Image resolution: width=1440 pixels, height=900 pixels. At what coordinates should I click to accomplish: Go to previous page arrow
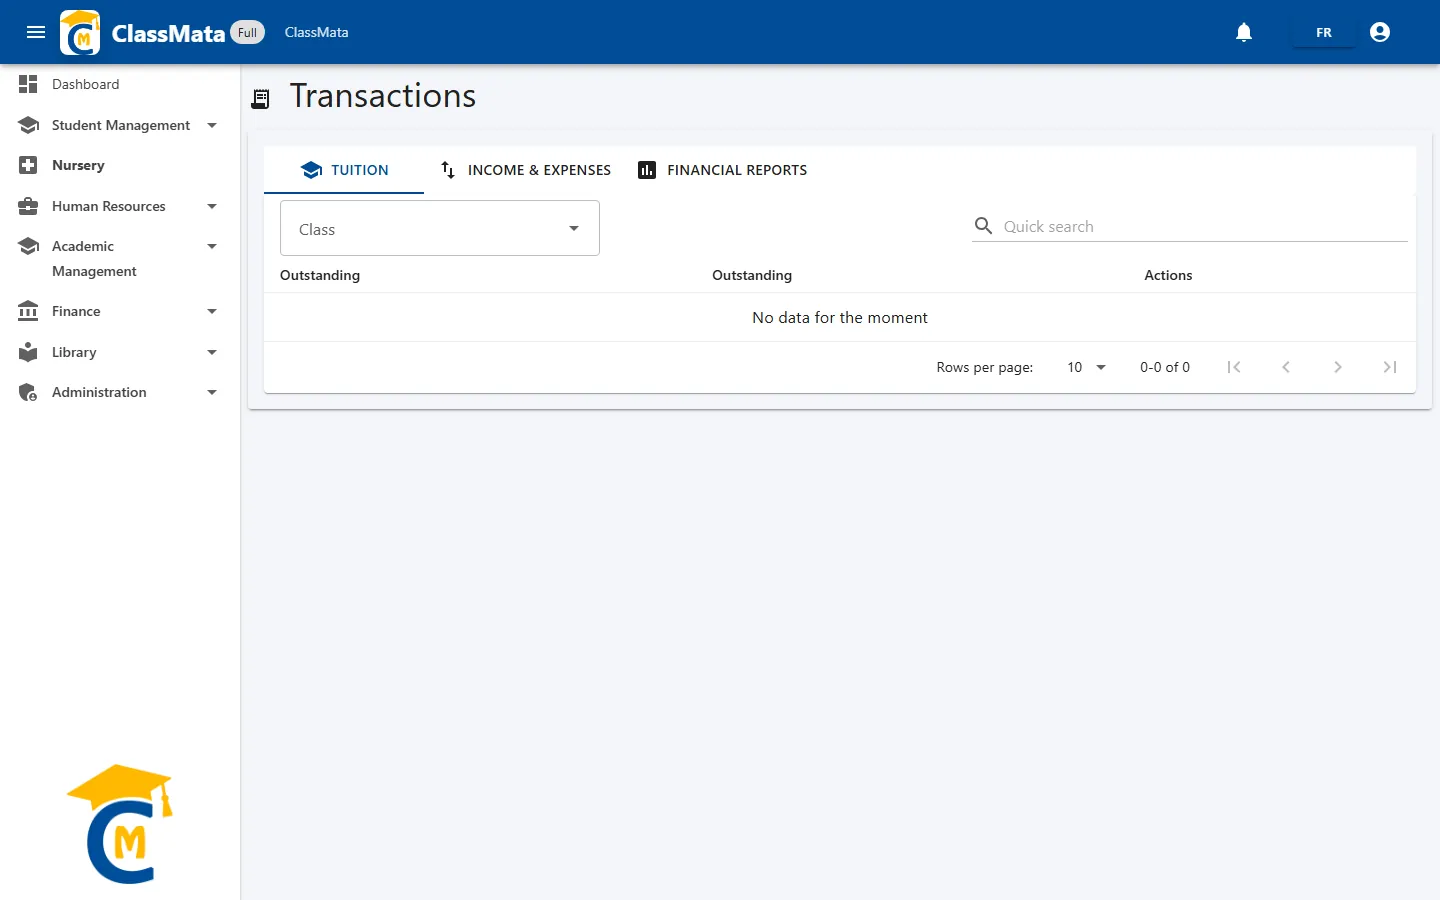tap(1286, 367)
